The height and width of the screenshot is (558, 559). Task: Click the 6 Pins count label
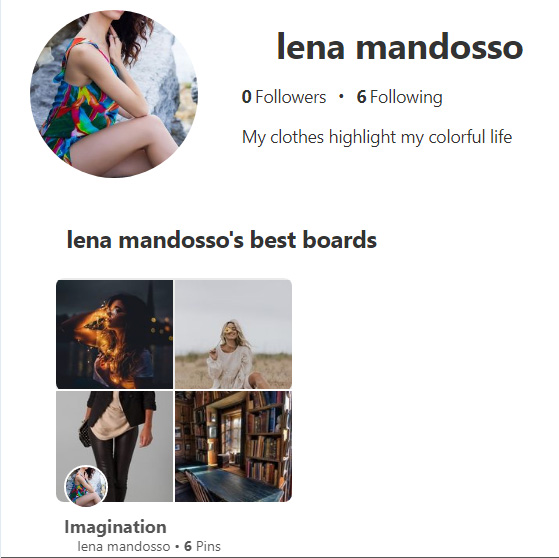(x=202, y=546)
